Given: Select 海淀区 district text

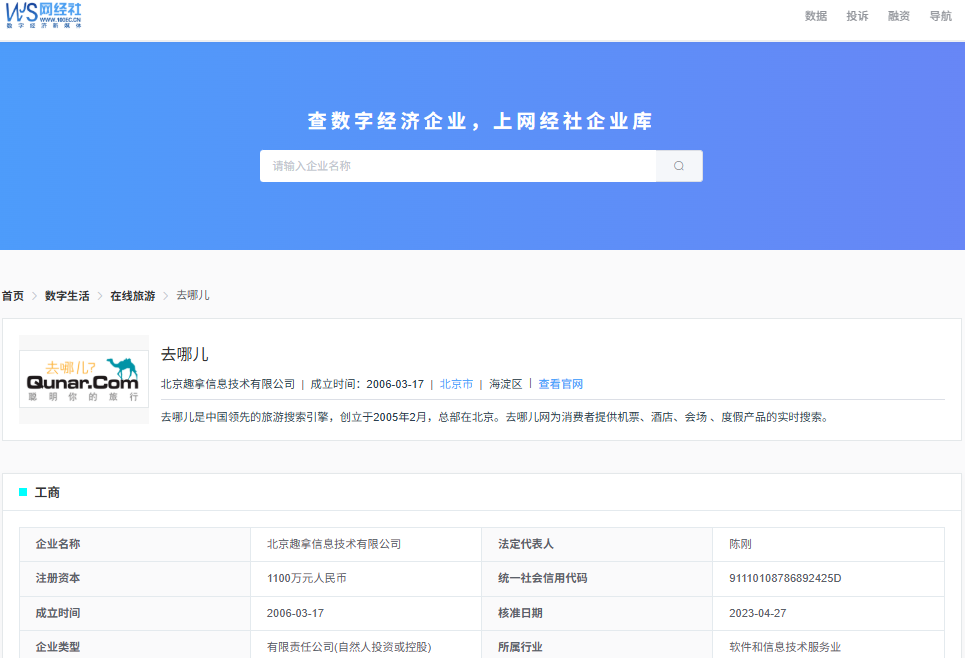Looking at the screenshot, I should coord(506,384).
